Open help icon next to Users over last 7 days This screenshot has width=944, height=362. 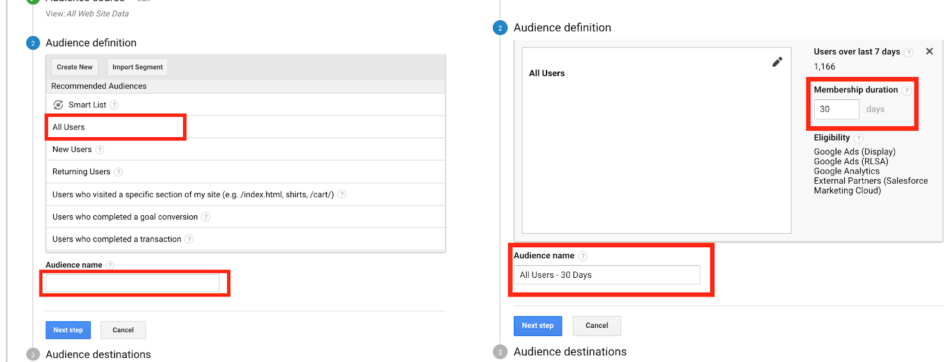(x=908, y=52)
